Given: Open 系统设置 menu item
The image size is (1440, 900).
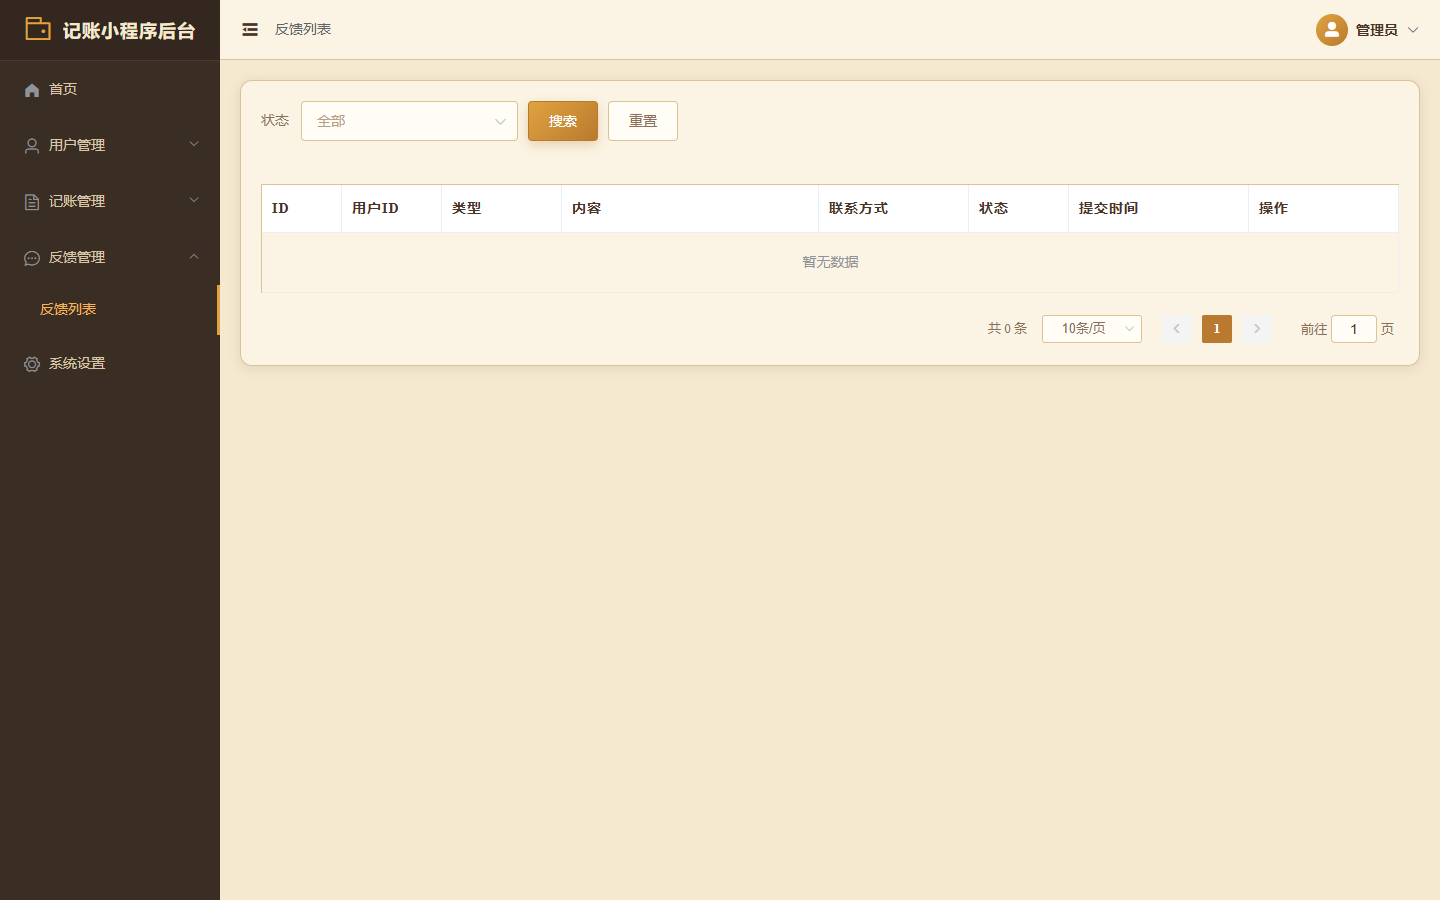Looking at the screenshot, I should click(x=110, y=363).
